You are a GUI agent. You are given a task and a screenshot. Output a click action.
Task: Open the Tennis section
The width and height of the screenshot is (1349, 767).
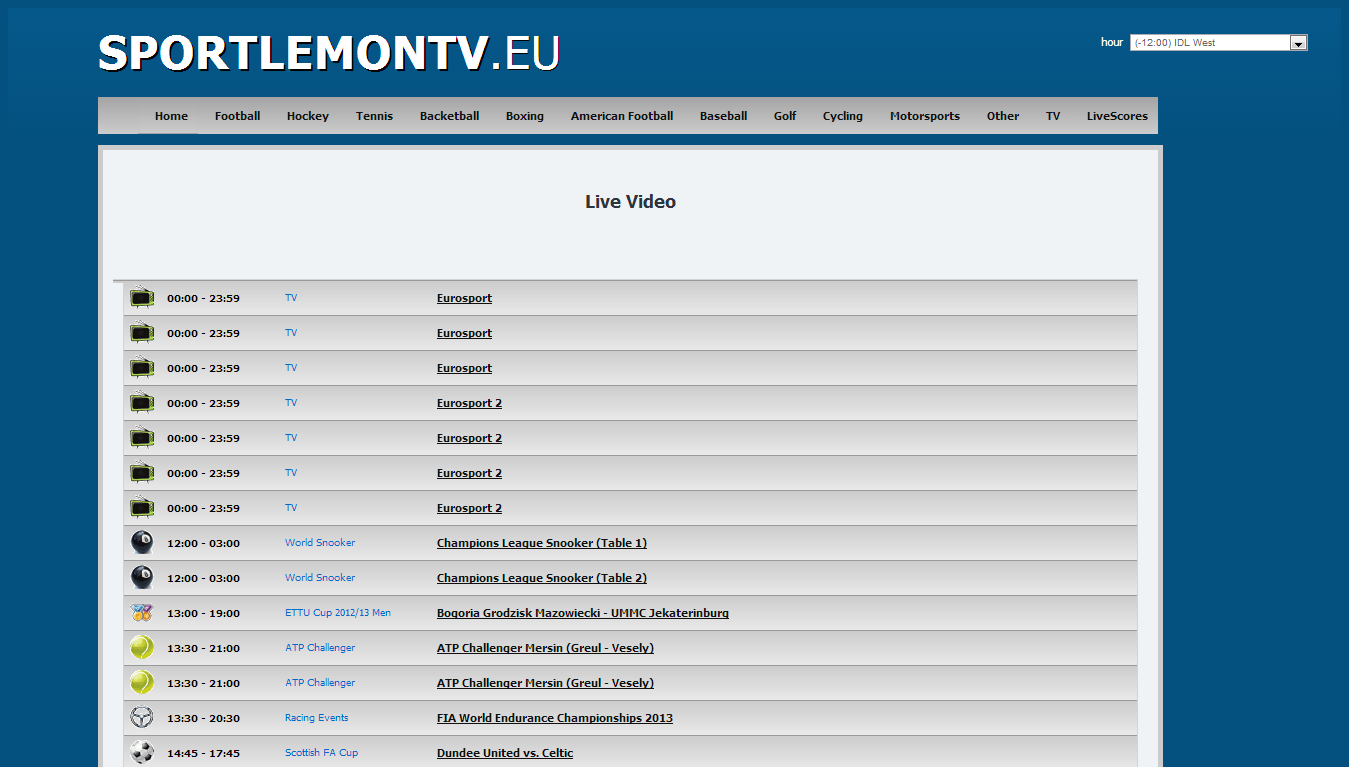coord(374,116)
